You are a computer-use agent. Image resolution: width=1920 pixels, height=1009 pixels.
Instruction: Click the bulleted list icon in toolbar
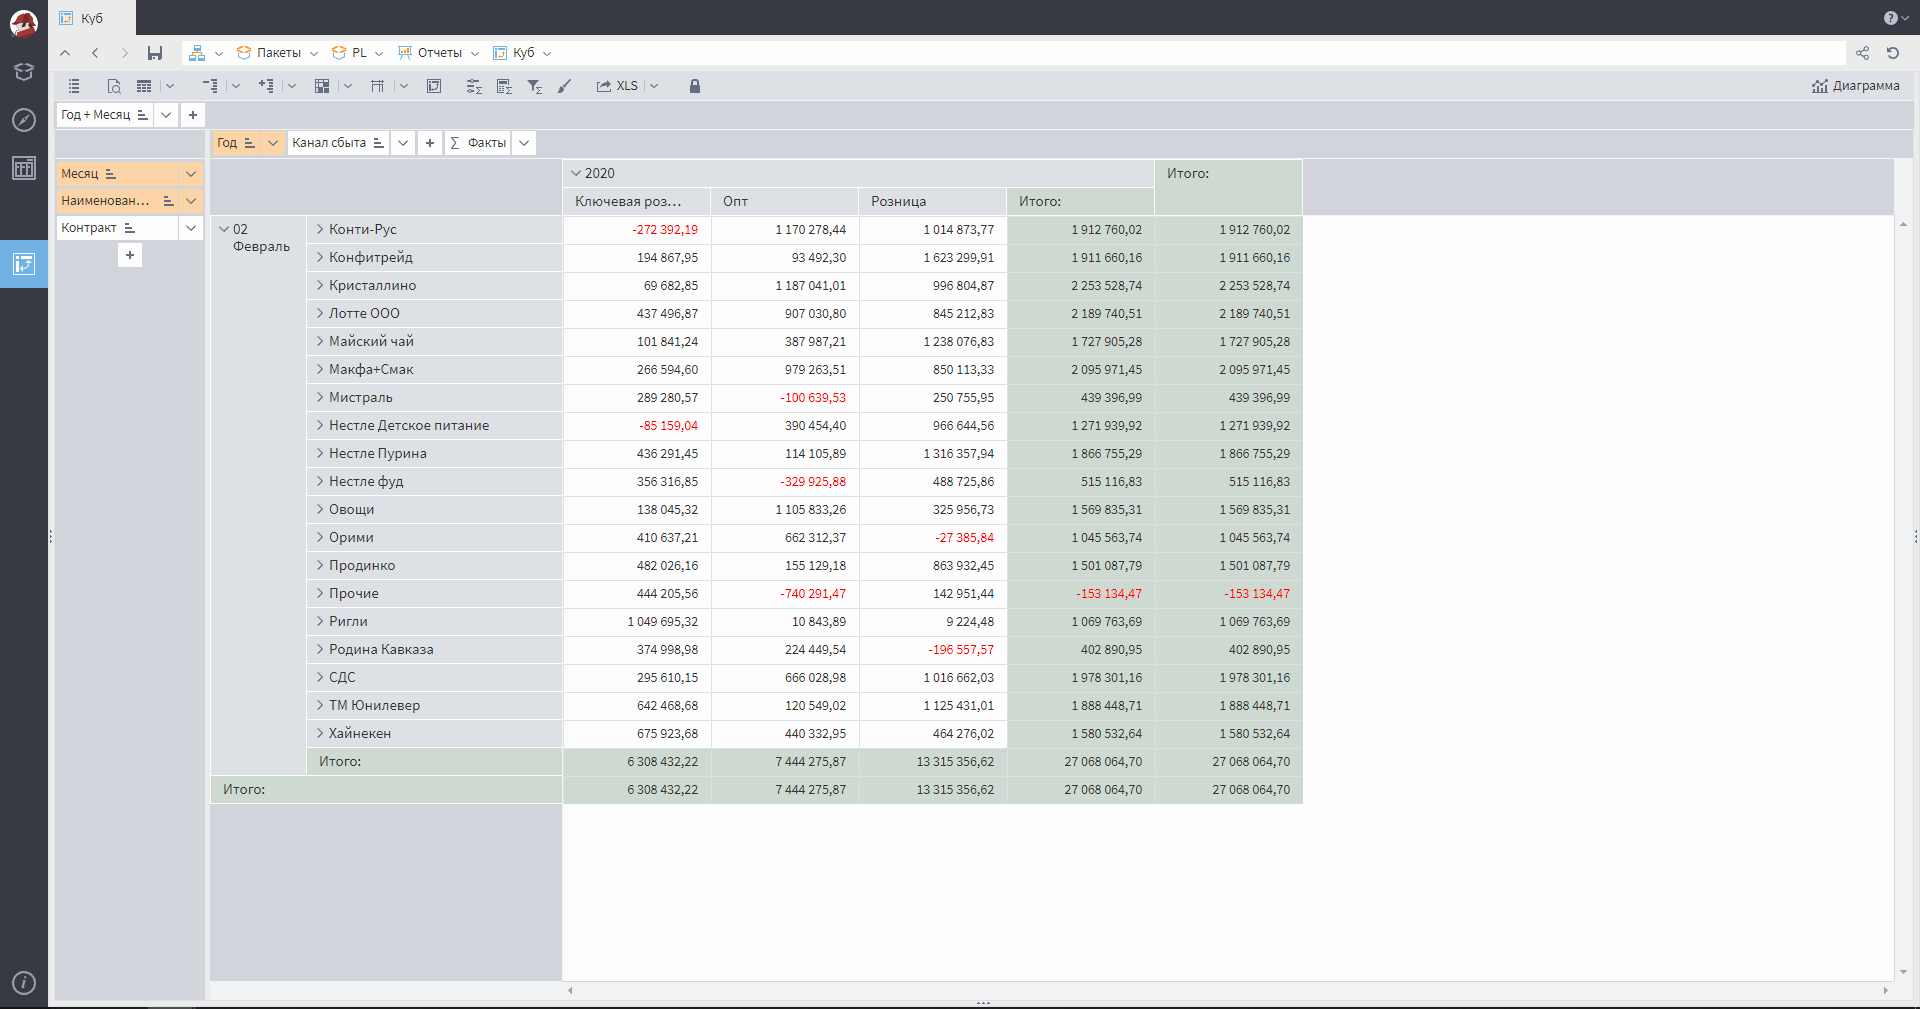(74, 86)
